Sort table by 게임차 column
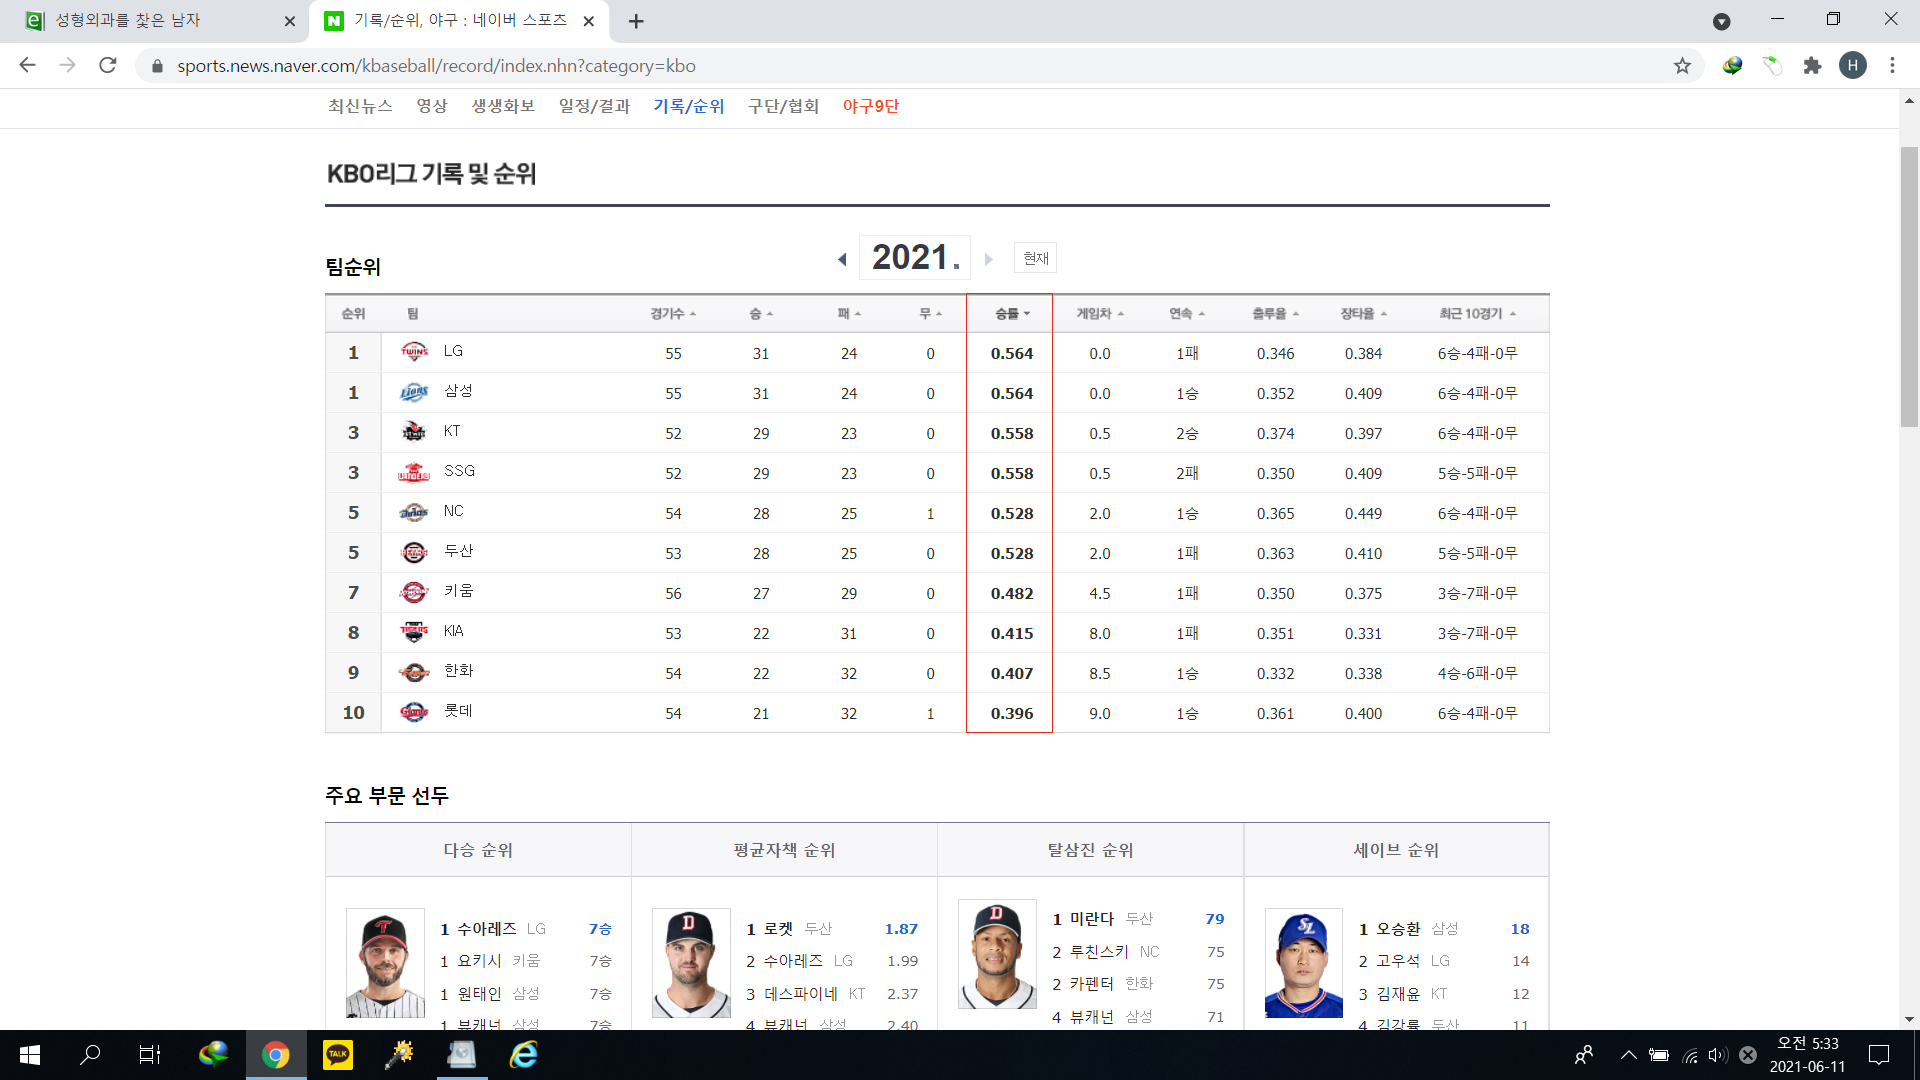1920x1080 pixels. coord(1100,314)
